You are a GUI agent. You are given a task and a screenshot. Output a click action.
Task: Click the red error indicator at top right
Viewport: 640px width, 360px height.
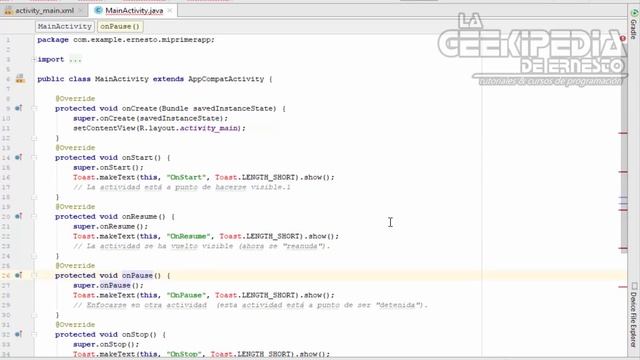click(623, 38)
